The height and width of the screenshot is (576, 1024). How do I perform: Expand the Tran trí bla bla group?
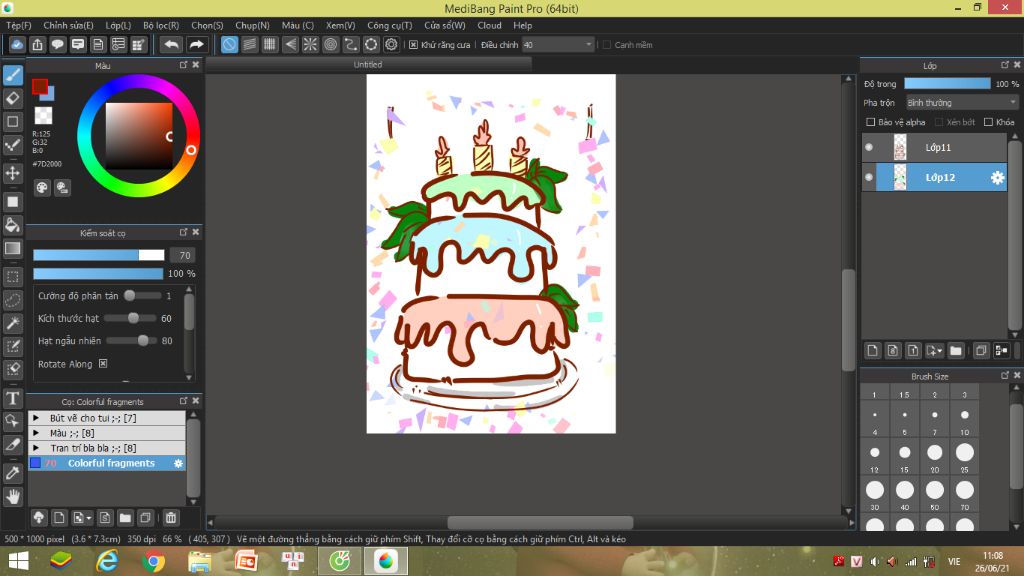pos(36,448)
